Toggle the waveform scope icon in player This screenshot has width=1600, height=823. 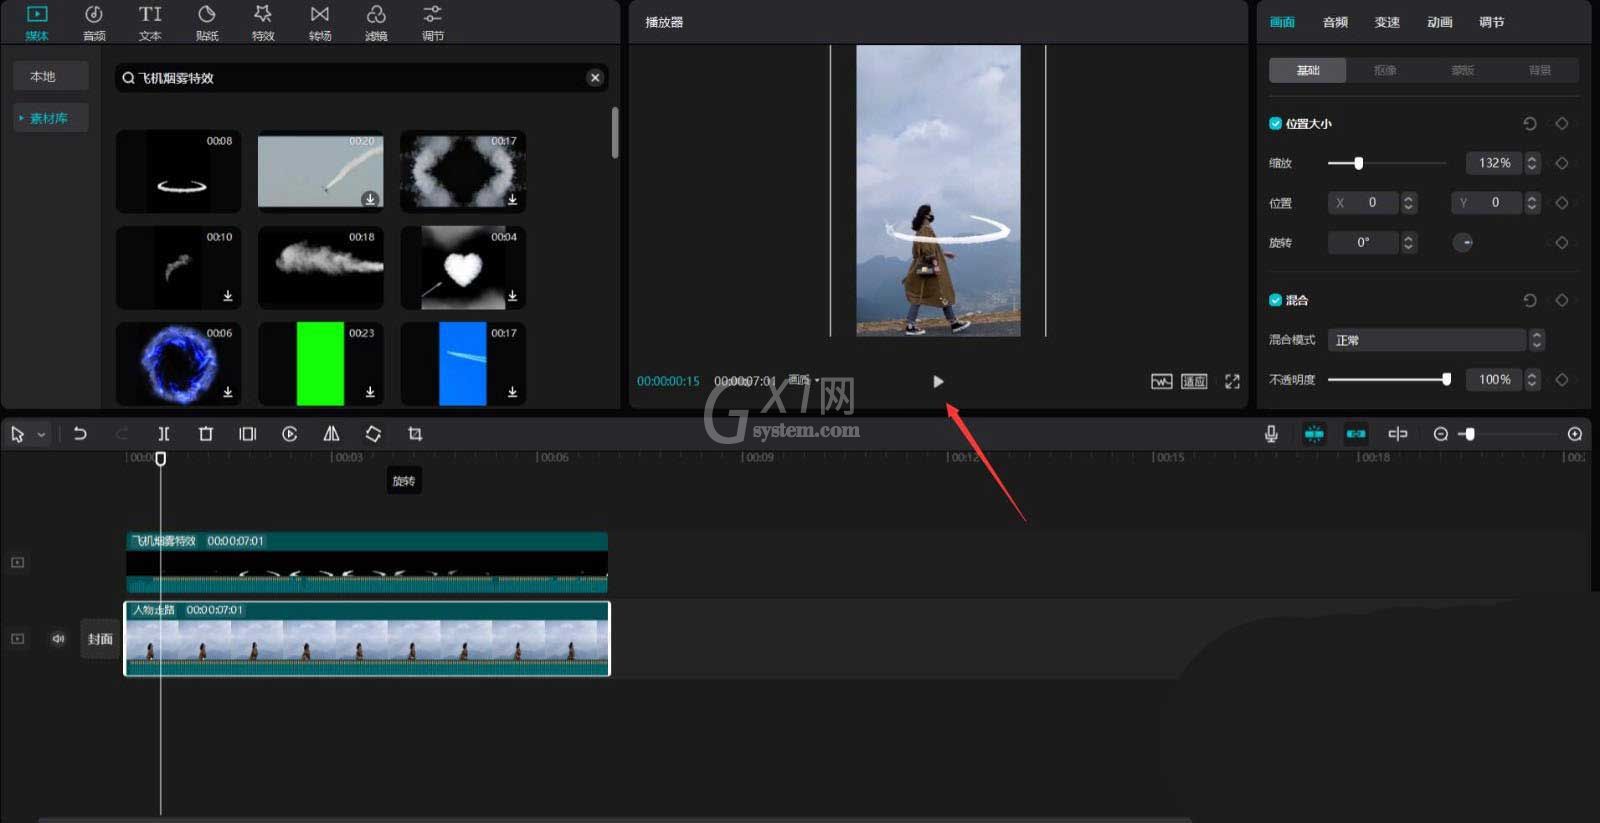click(1161, 381)
